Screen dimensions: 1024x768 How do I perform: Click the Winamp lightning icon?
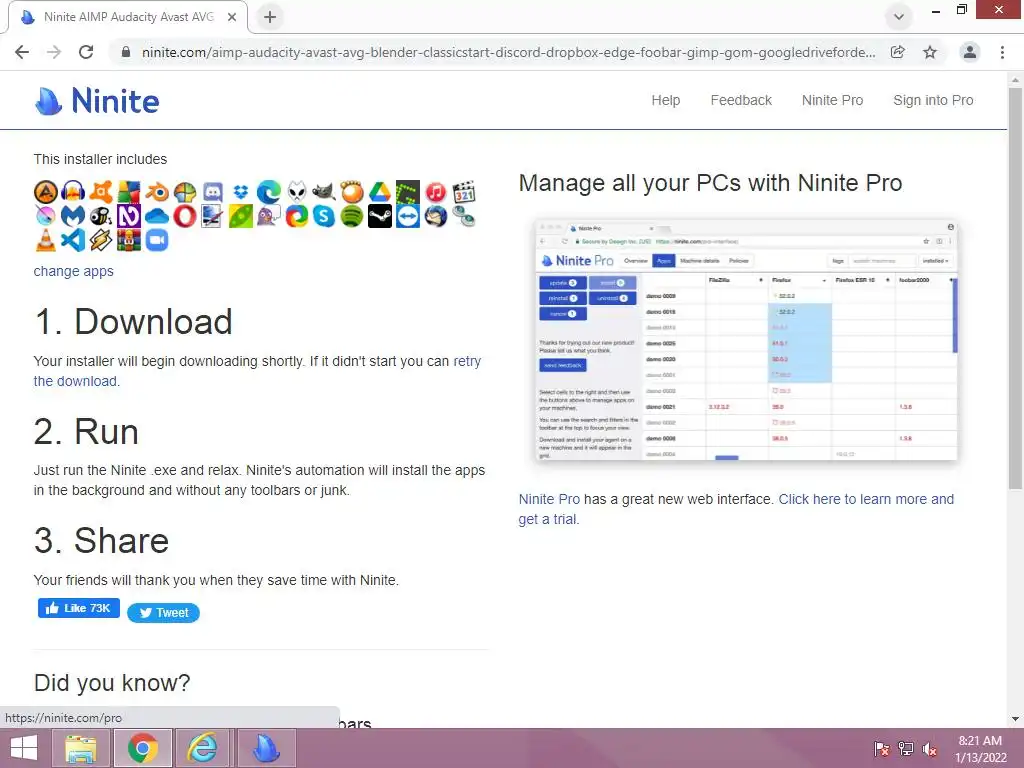(x=101, y=240)
